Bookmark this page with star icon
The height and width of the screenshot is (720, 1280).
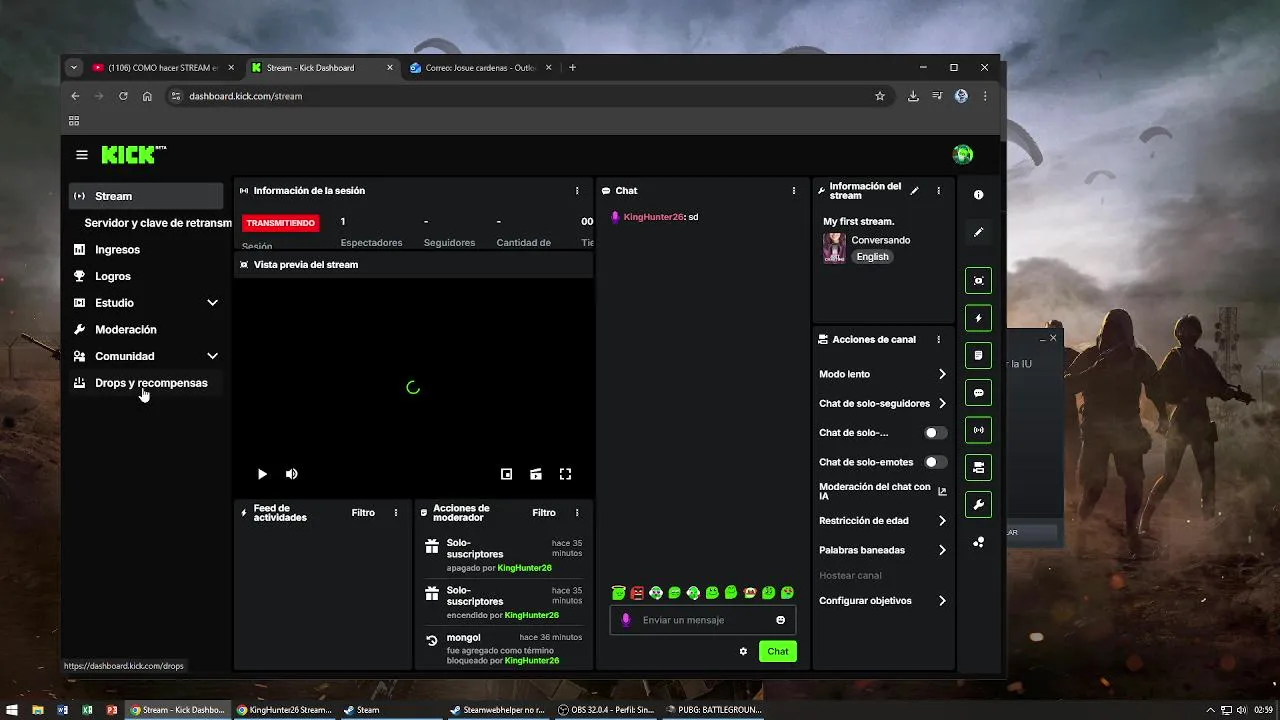880,96
